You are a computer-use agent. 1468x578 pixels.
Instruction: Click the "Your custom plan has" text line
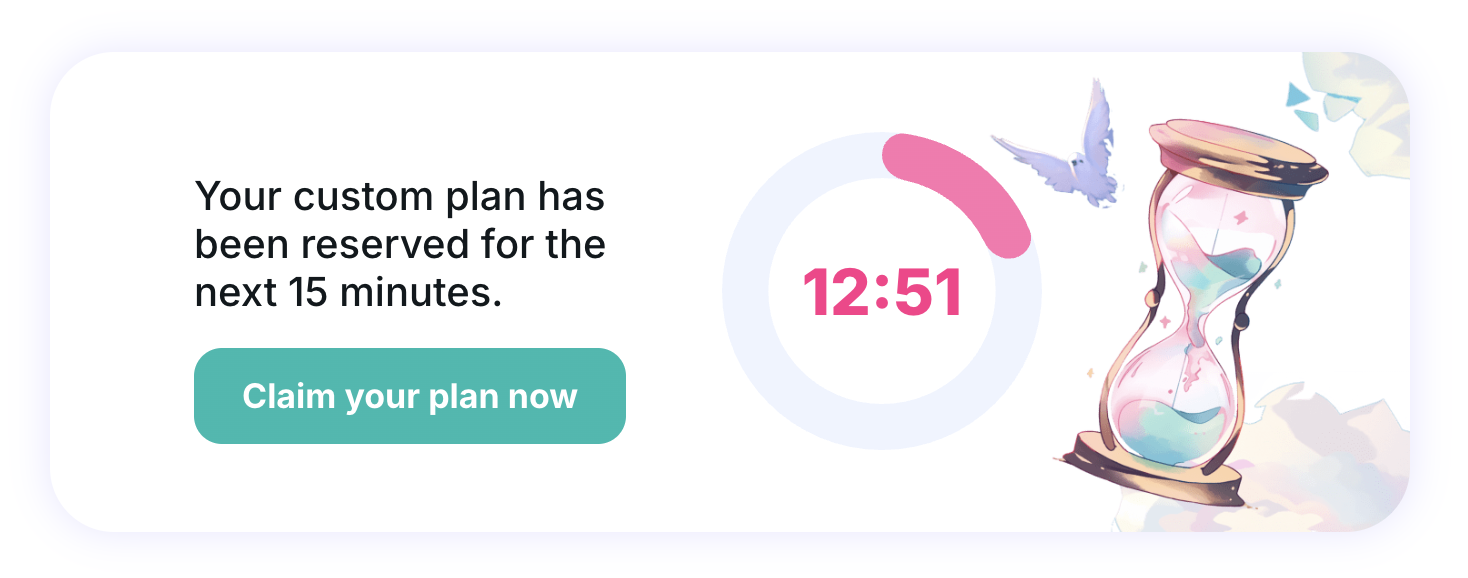tap(399, 196)
